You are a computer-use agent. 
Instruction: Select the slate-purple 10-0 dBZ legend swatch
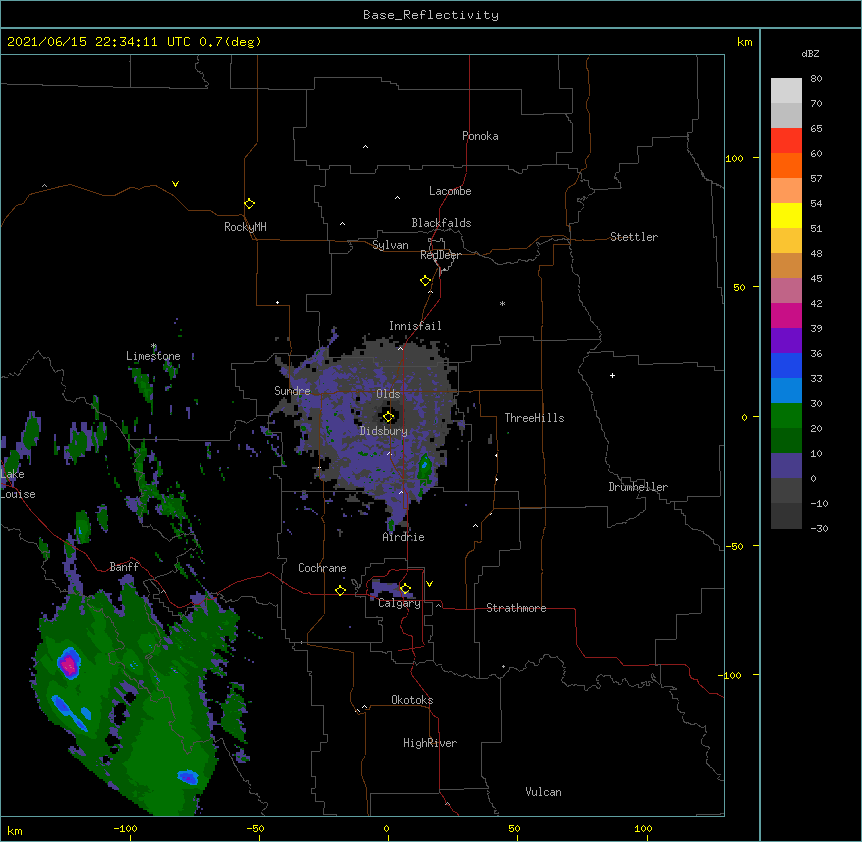tap(786, 466)
